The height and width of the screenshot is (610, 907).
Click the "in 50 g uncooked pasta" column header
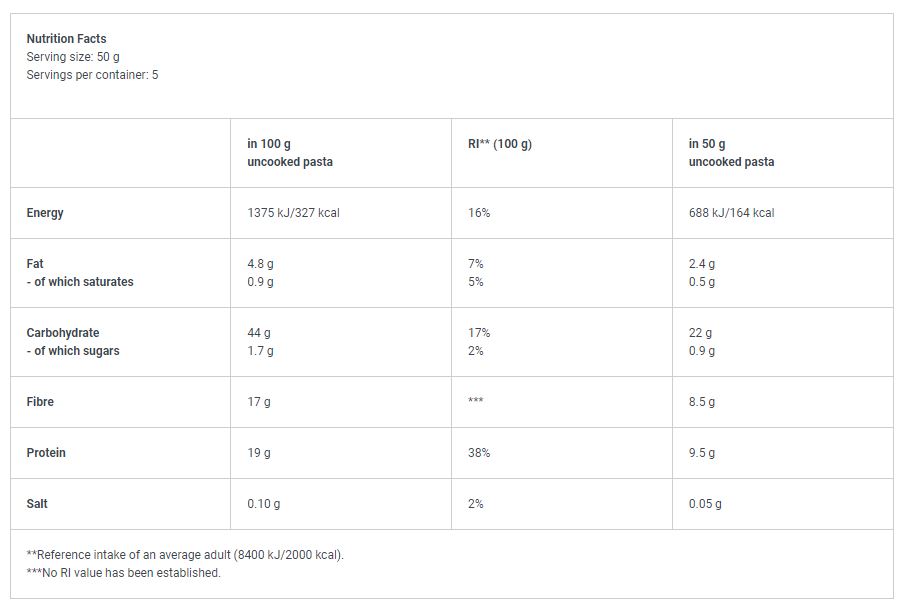pos(731,153)
